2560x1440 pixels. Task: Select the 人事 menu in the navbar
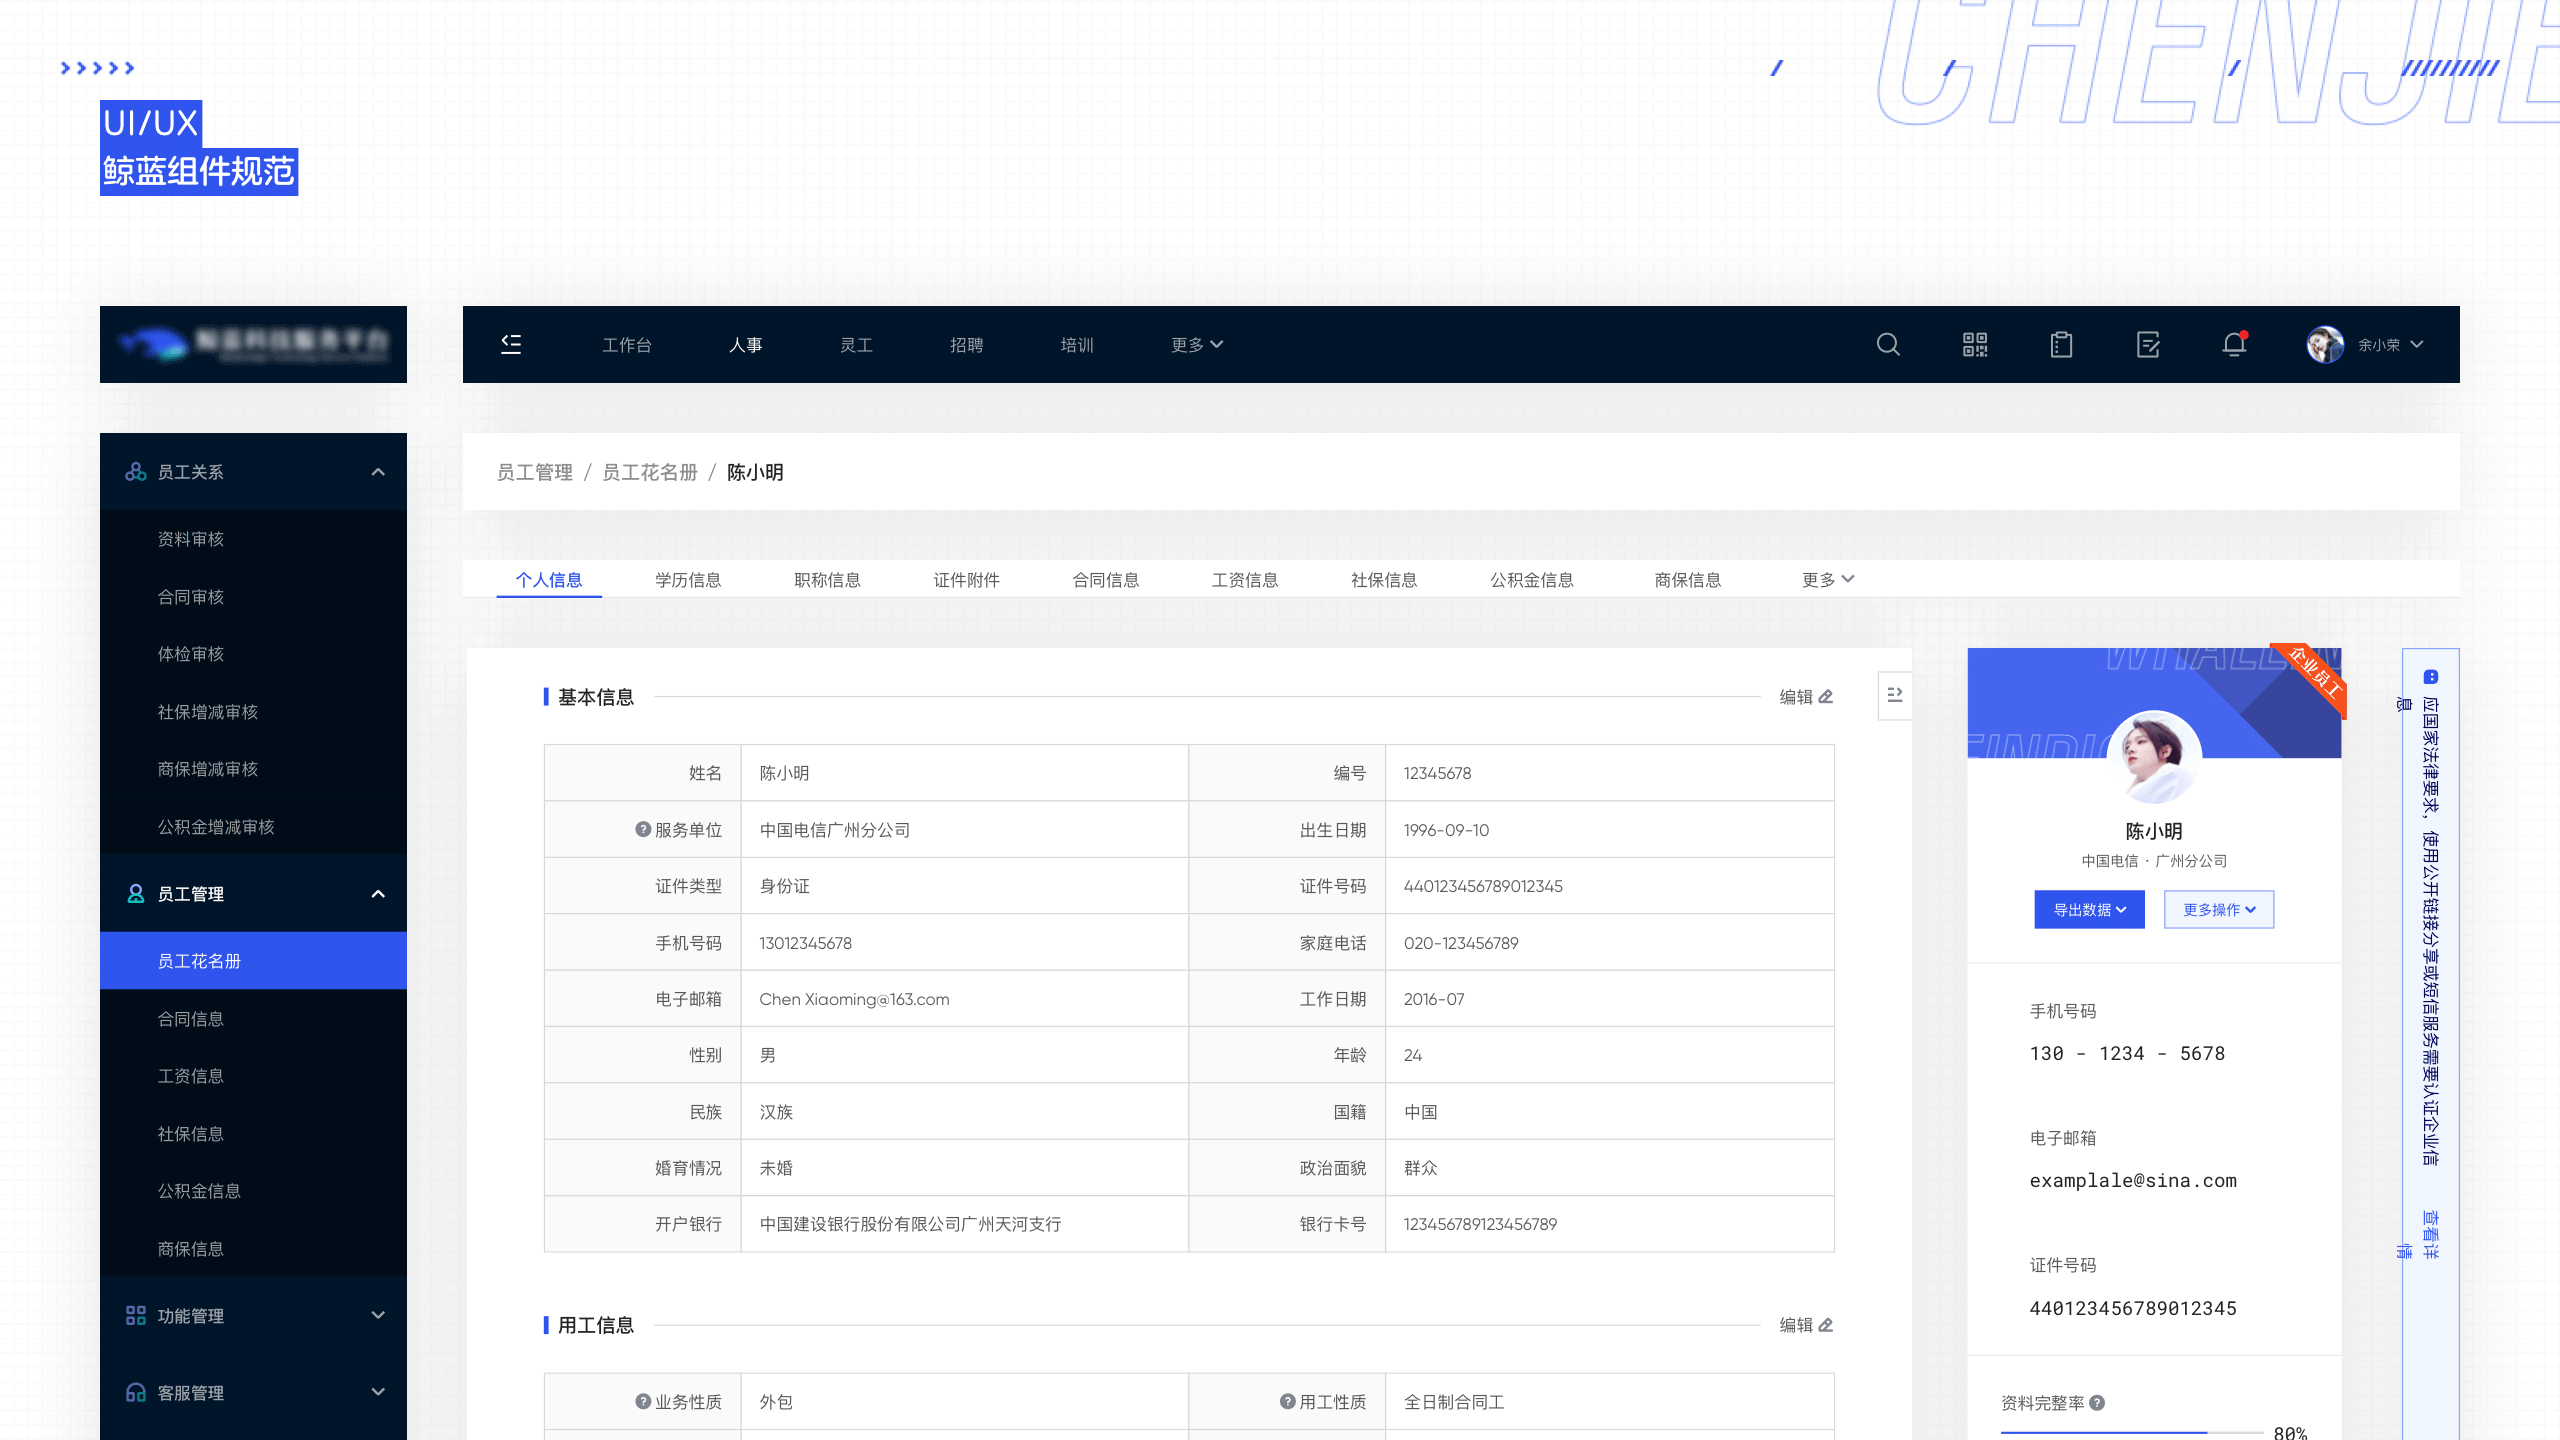click(746, 344)
